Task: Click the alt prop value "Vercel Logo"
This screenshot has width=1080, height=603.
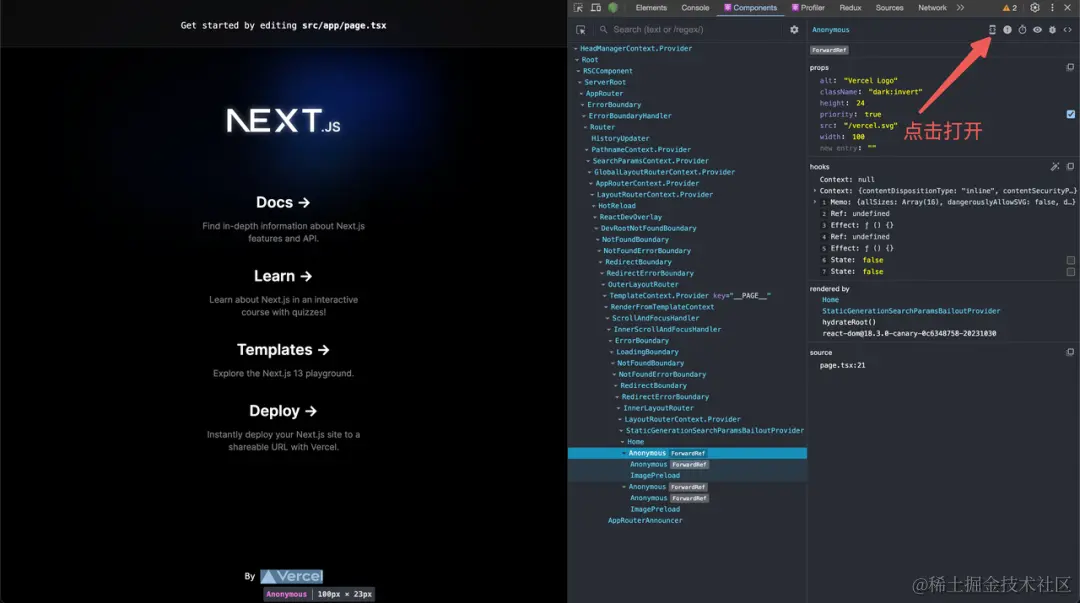Action: pyautogui.click(x=870, y=81)
